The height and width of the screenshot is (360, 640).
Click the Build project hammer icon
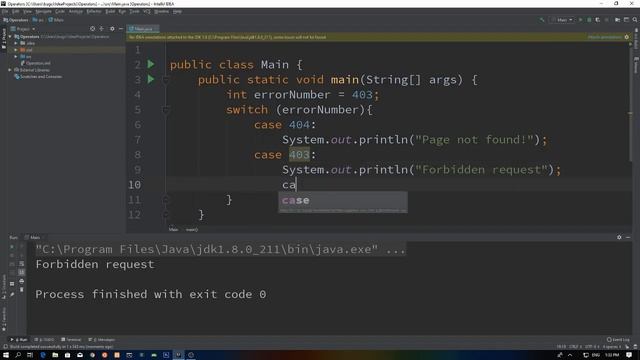click(542, 20)
